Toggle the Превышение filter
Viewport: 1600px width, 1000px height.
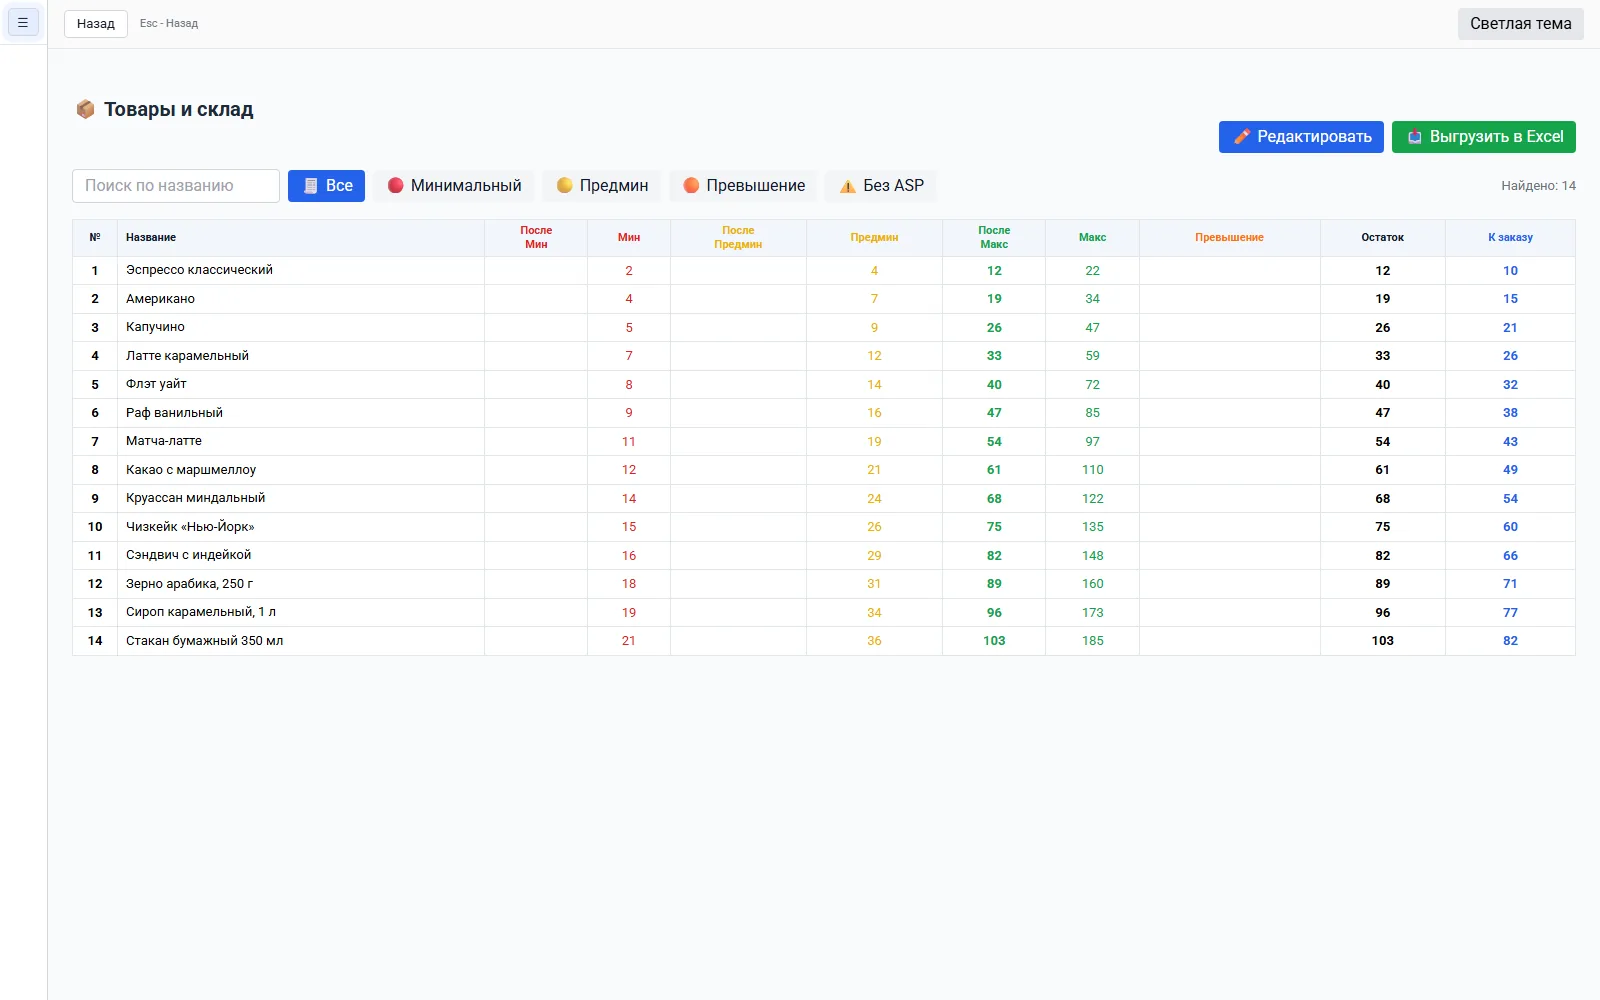coord(744,186)
